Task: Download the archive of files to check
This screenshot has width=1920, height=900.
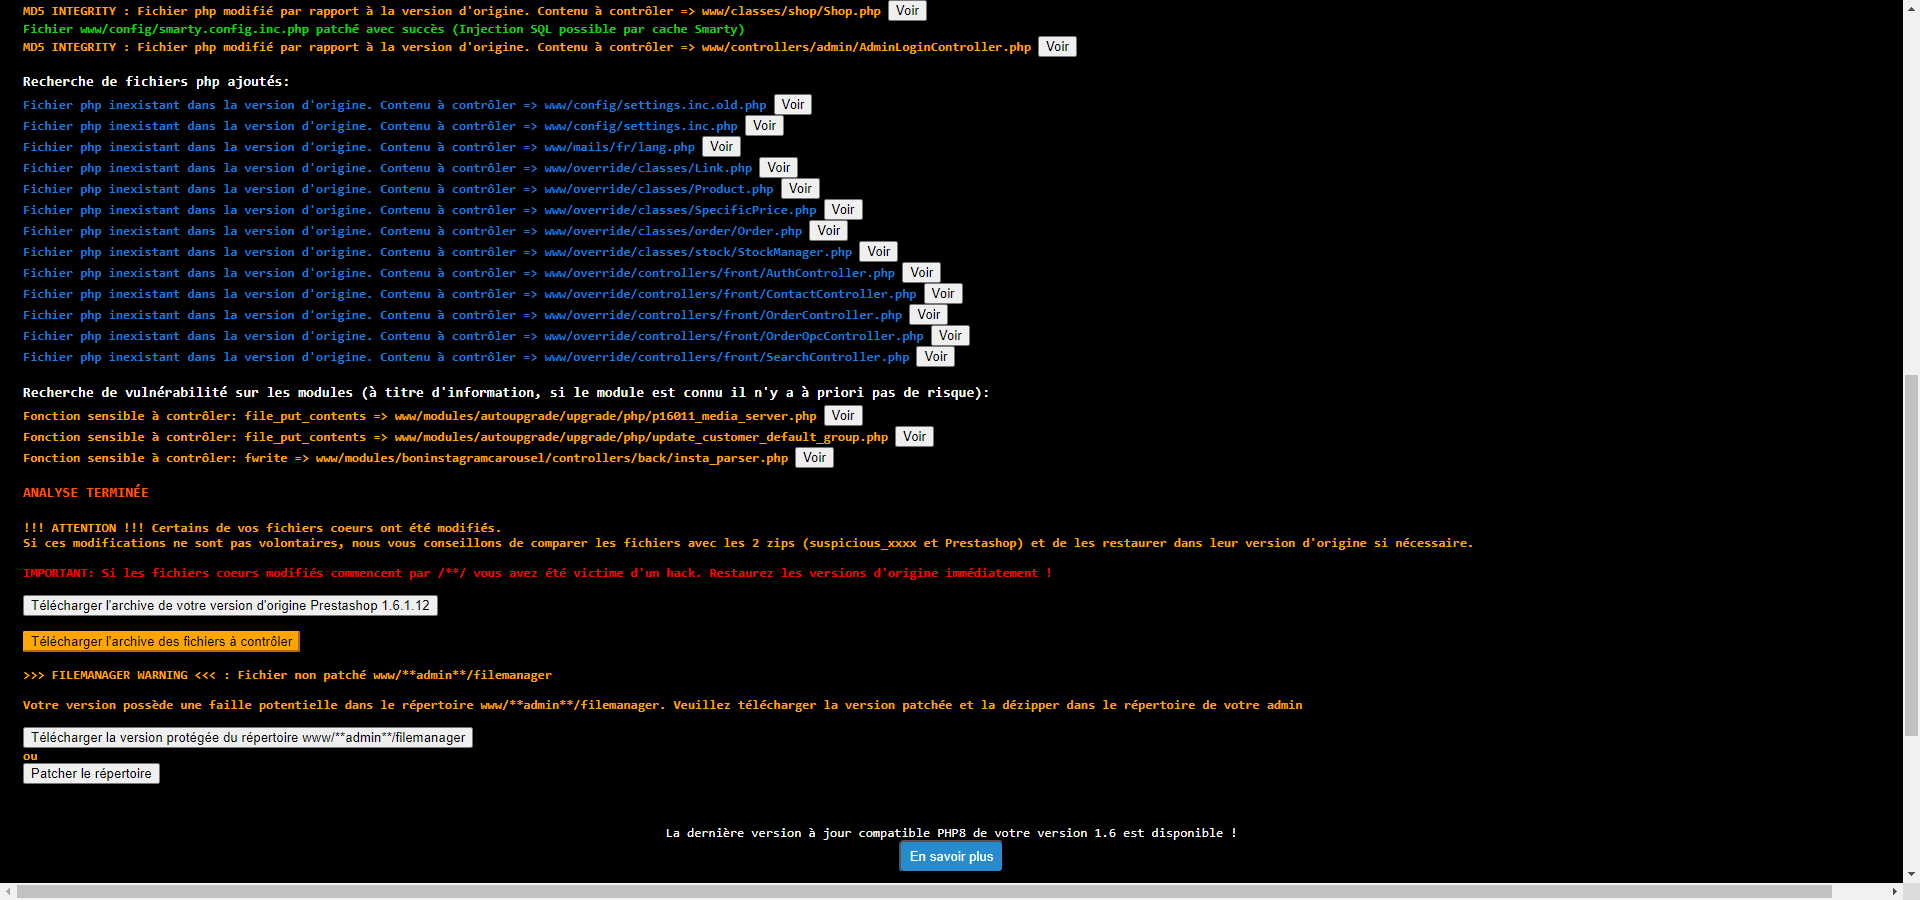Action: [x=161, y=642]
